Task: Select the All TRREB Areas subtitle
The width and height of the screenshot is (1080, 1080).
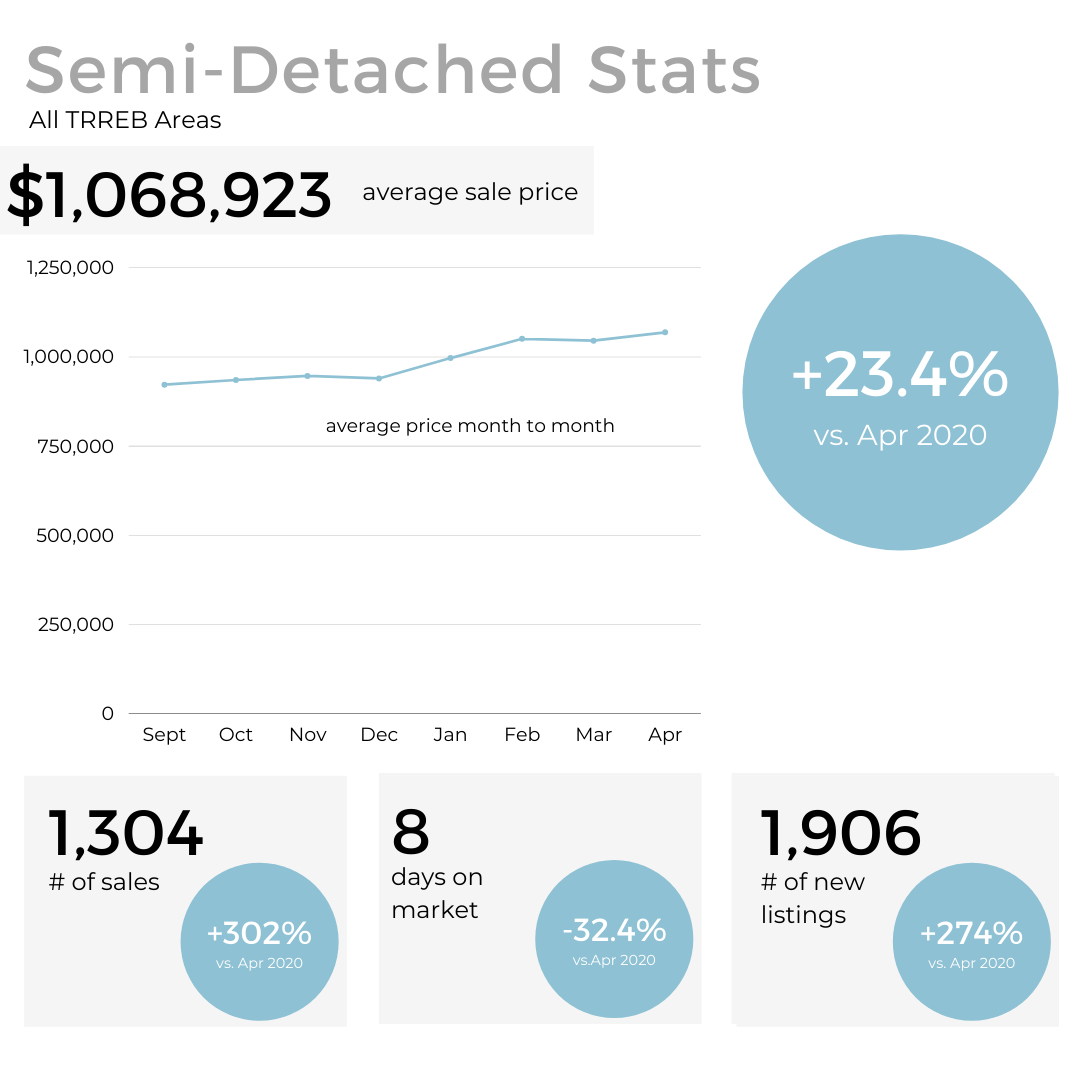Action: [125, 121]
